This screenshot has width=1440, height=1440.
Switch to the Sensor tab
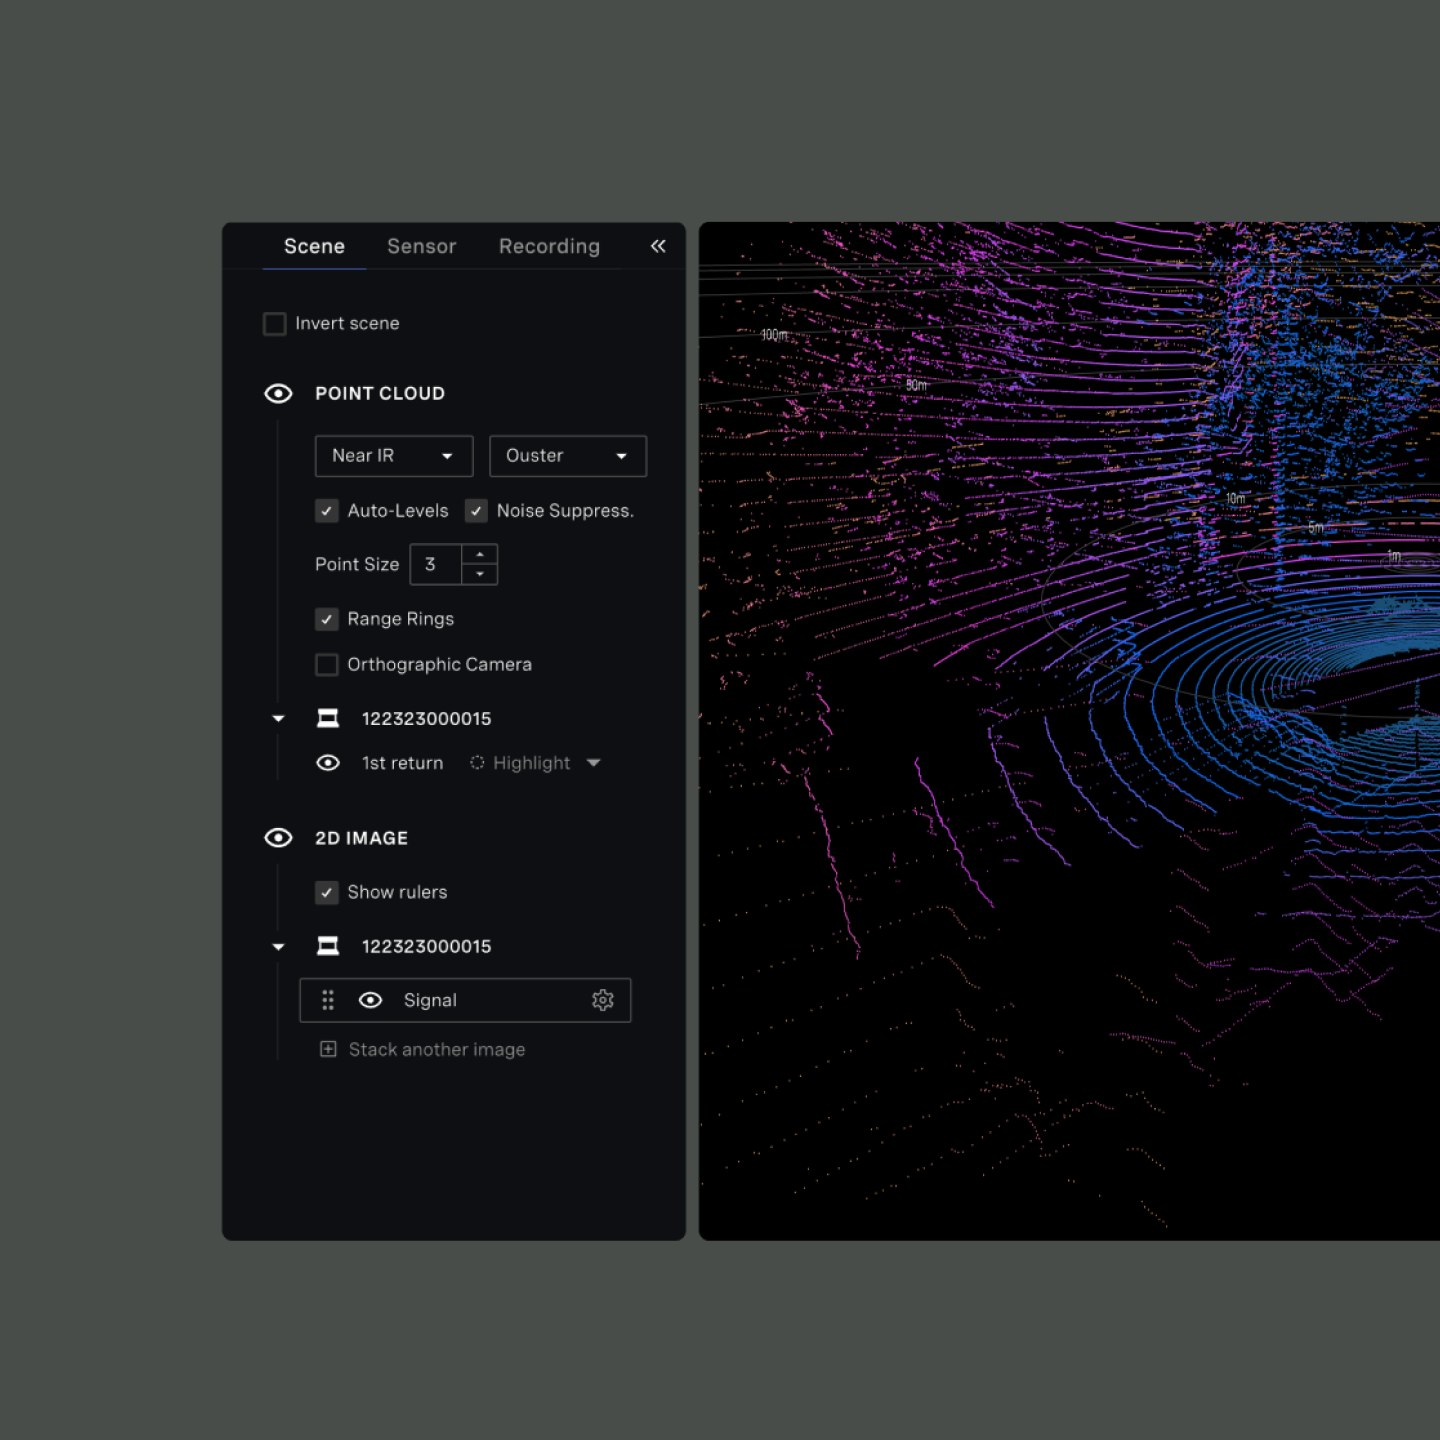coord(421,246)
